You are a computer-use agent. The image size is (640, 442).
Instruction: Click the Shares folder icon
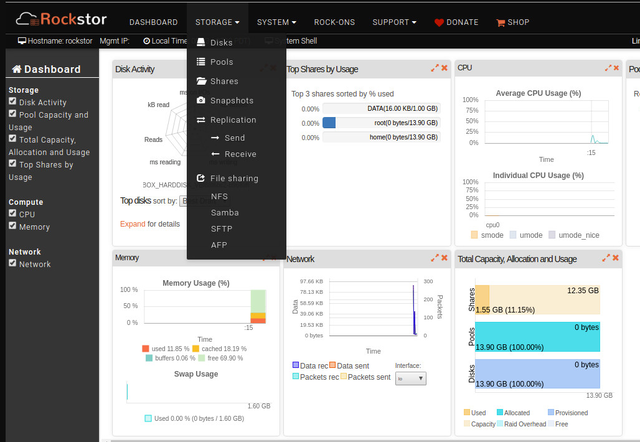[x=201, y=81]
